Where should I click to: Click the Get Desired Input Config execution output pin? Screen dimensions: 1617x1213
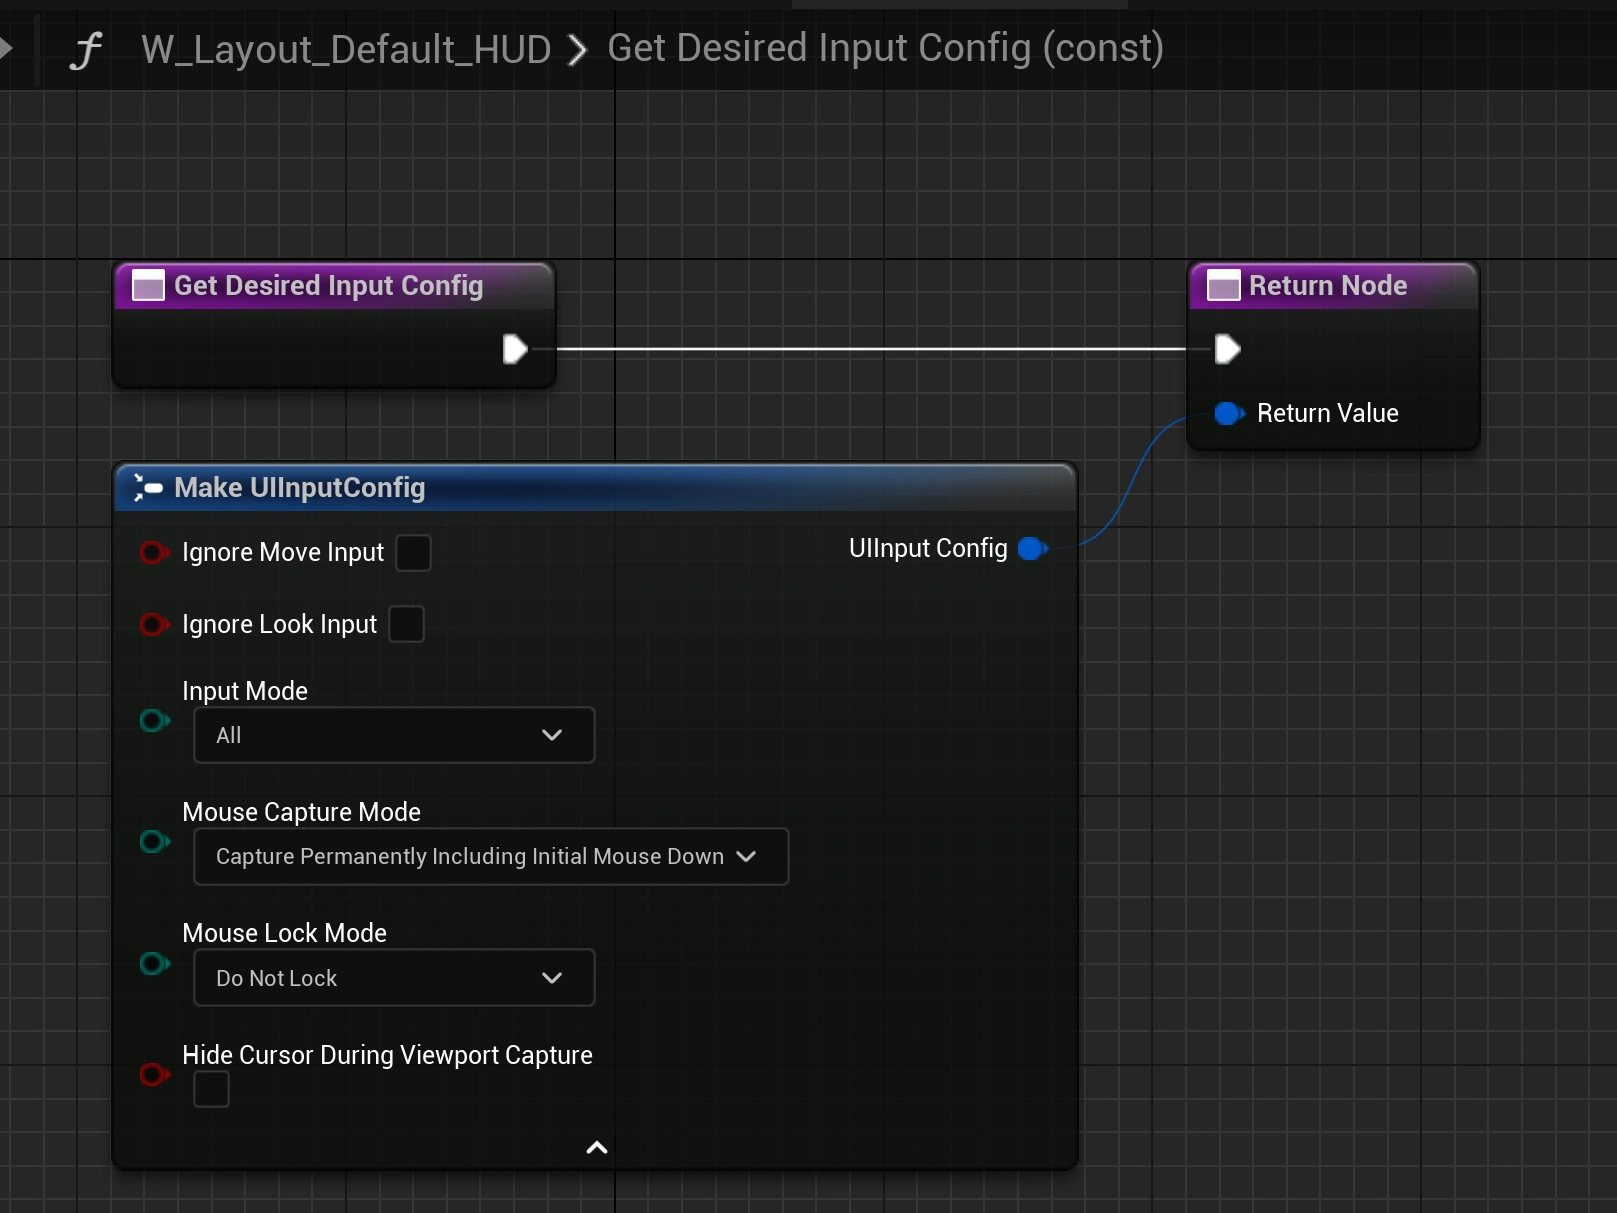[x=515, y=349]
